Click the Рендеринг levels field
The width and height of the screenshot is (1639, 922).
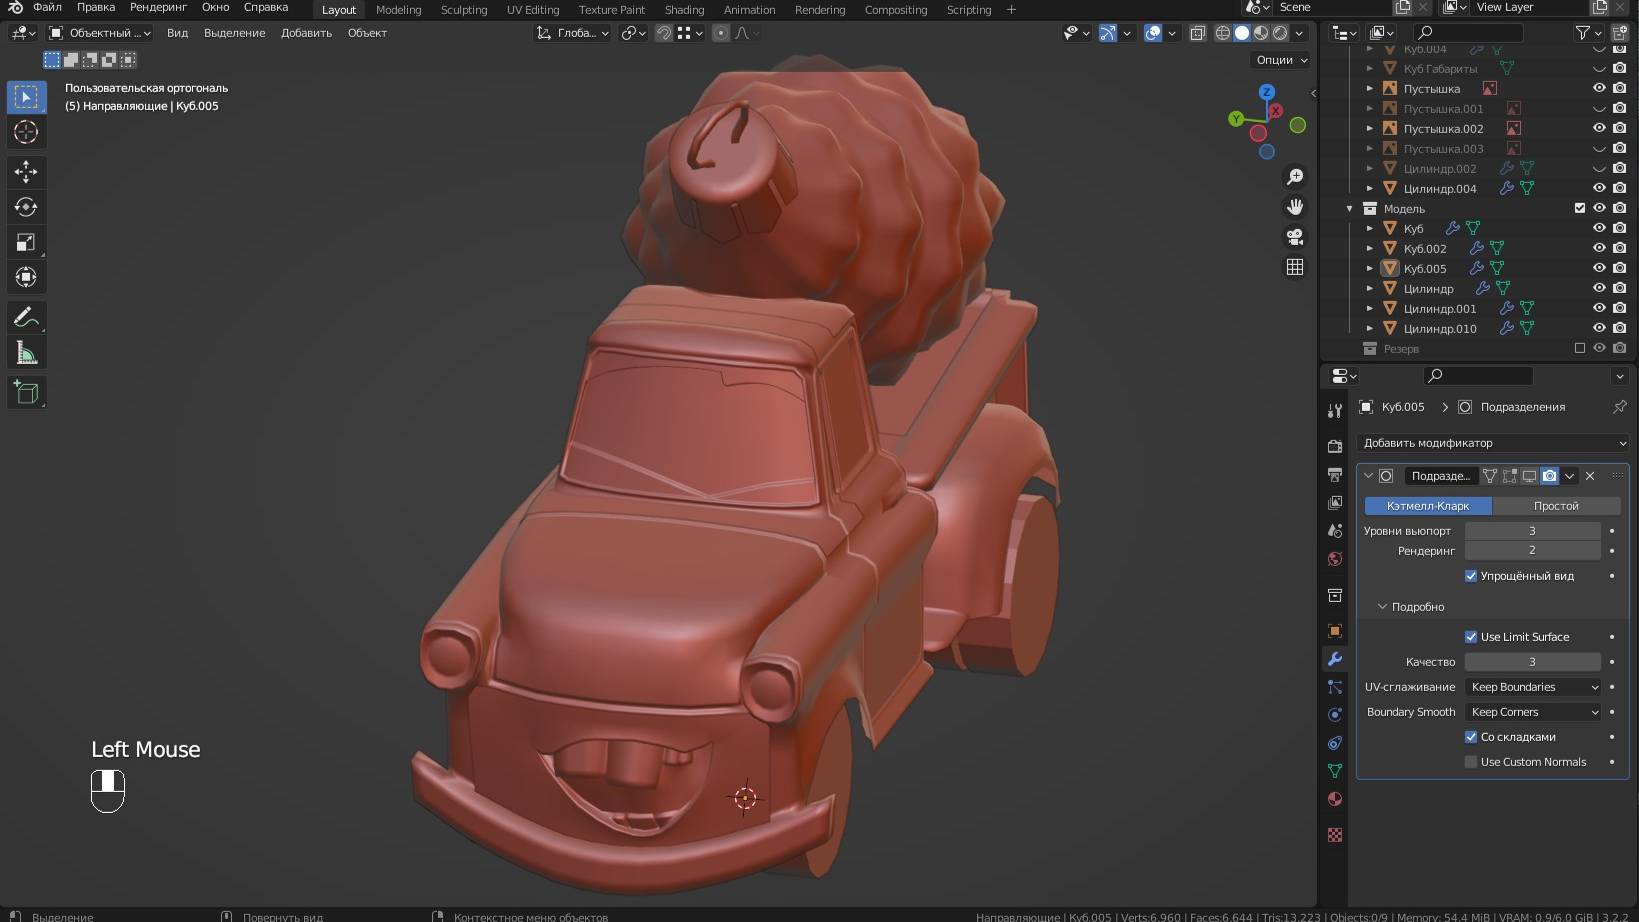tap(1532, 550)
